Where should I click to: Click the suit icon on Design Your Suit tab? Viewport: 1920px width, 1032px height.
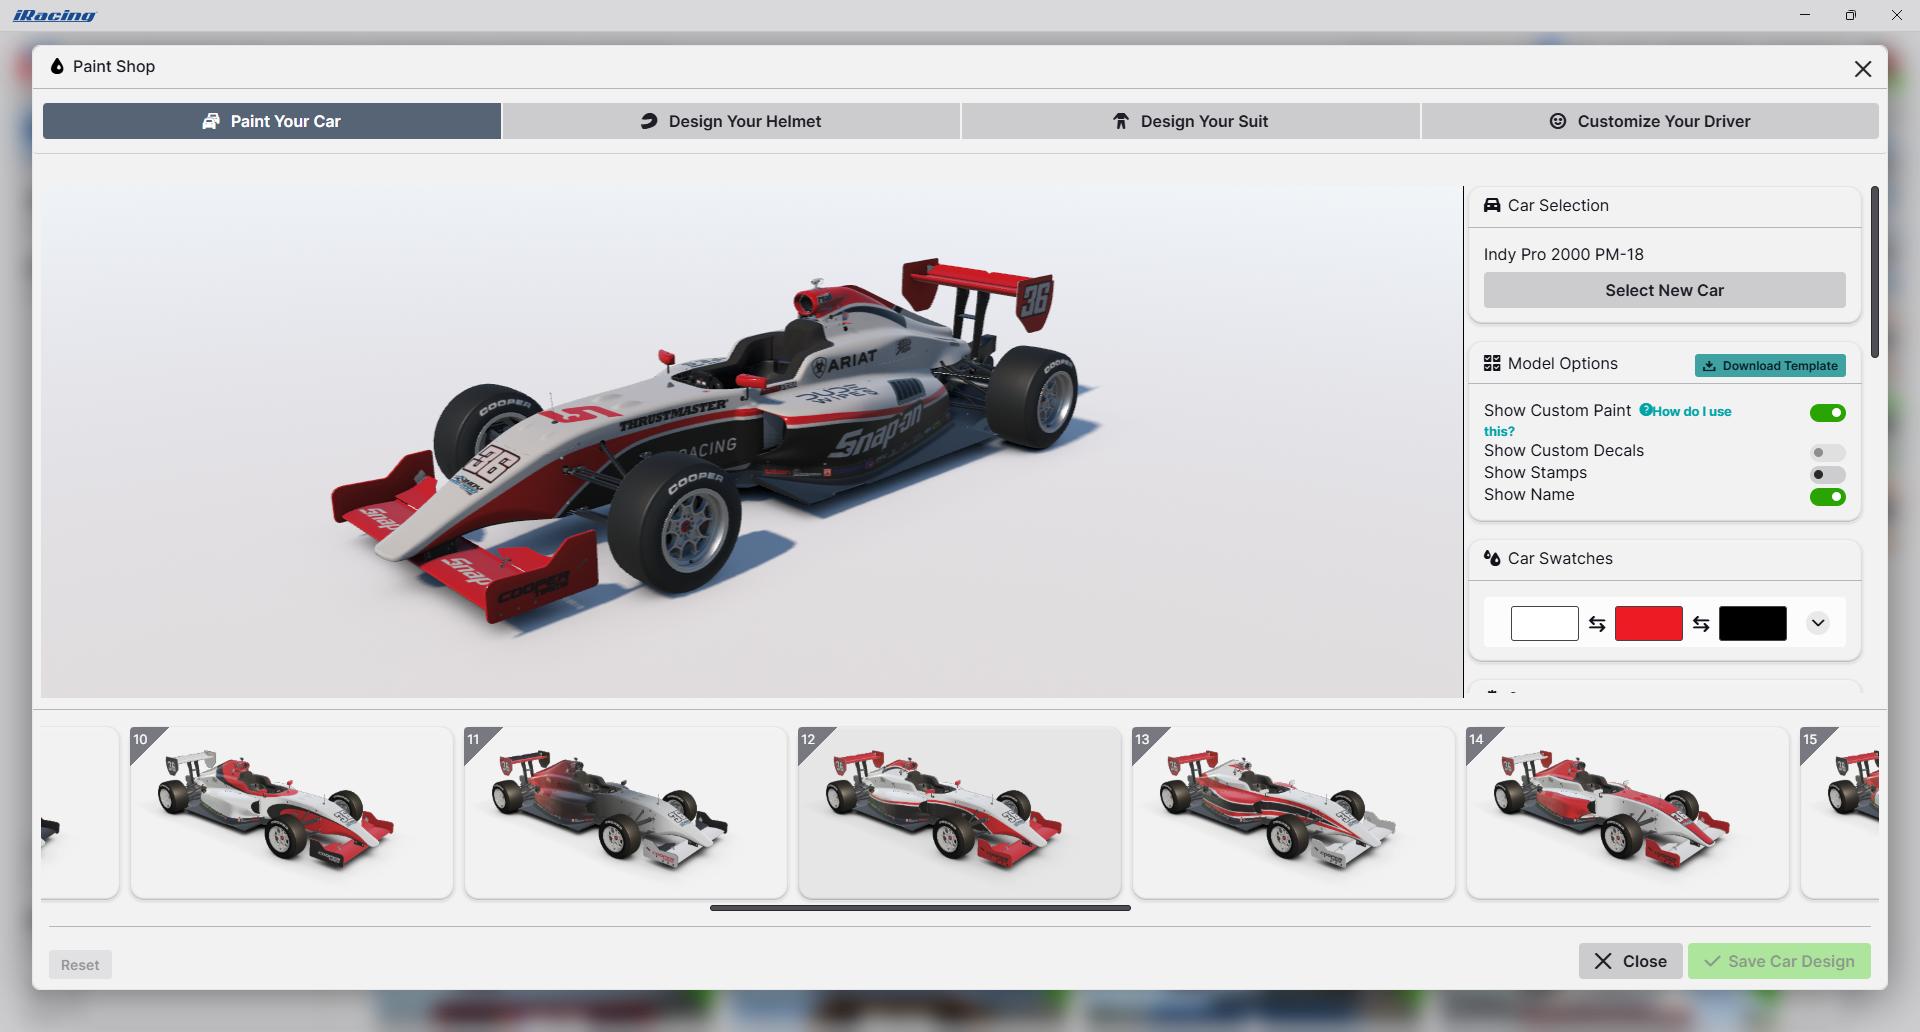1119,120
